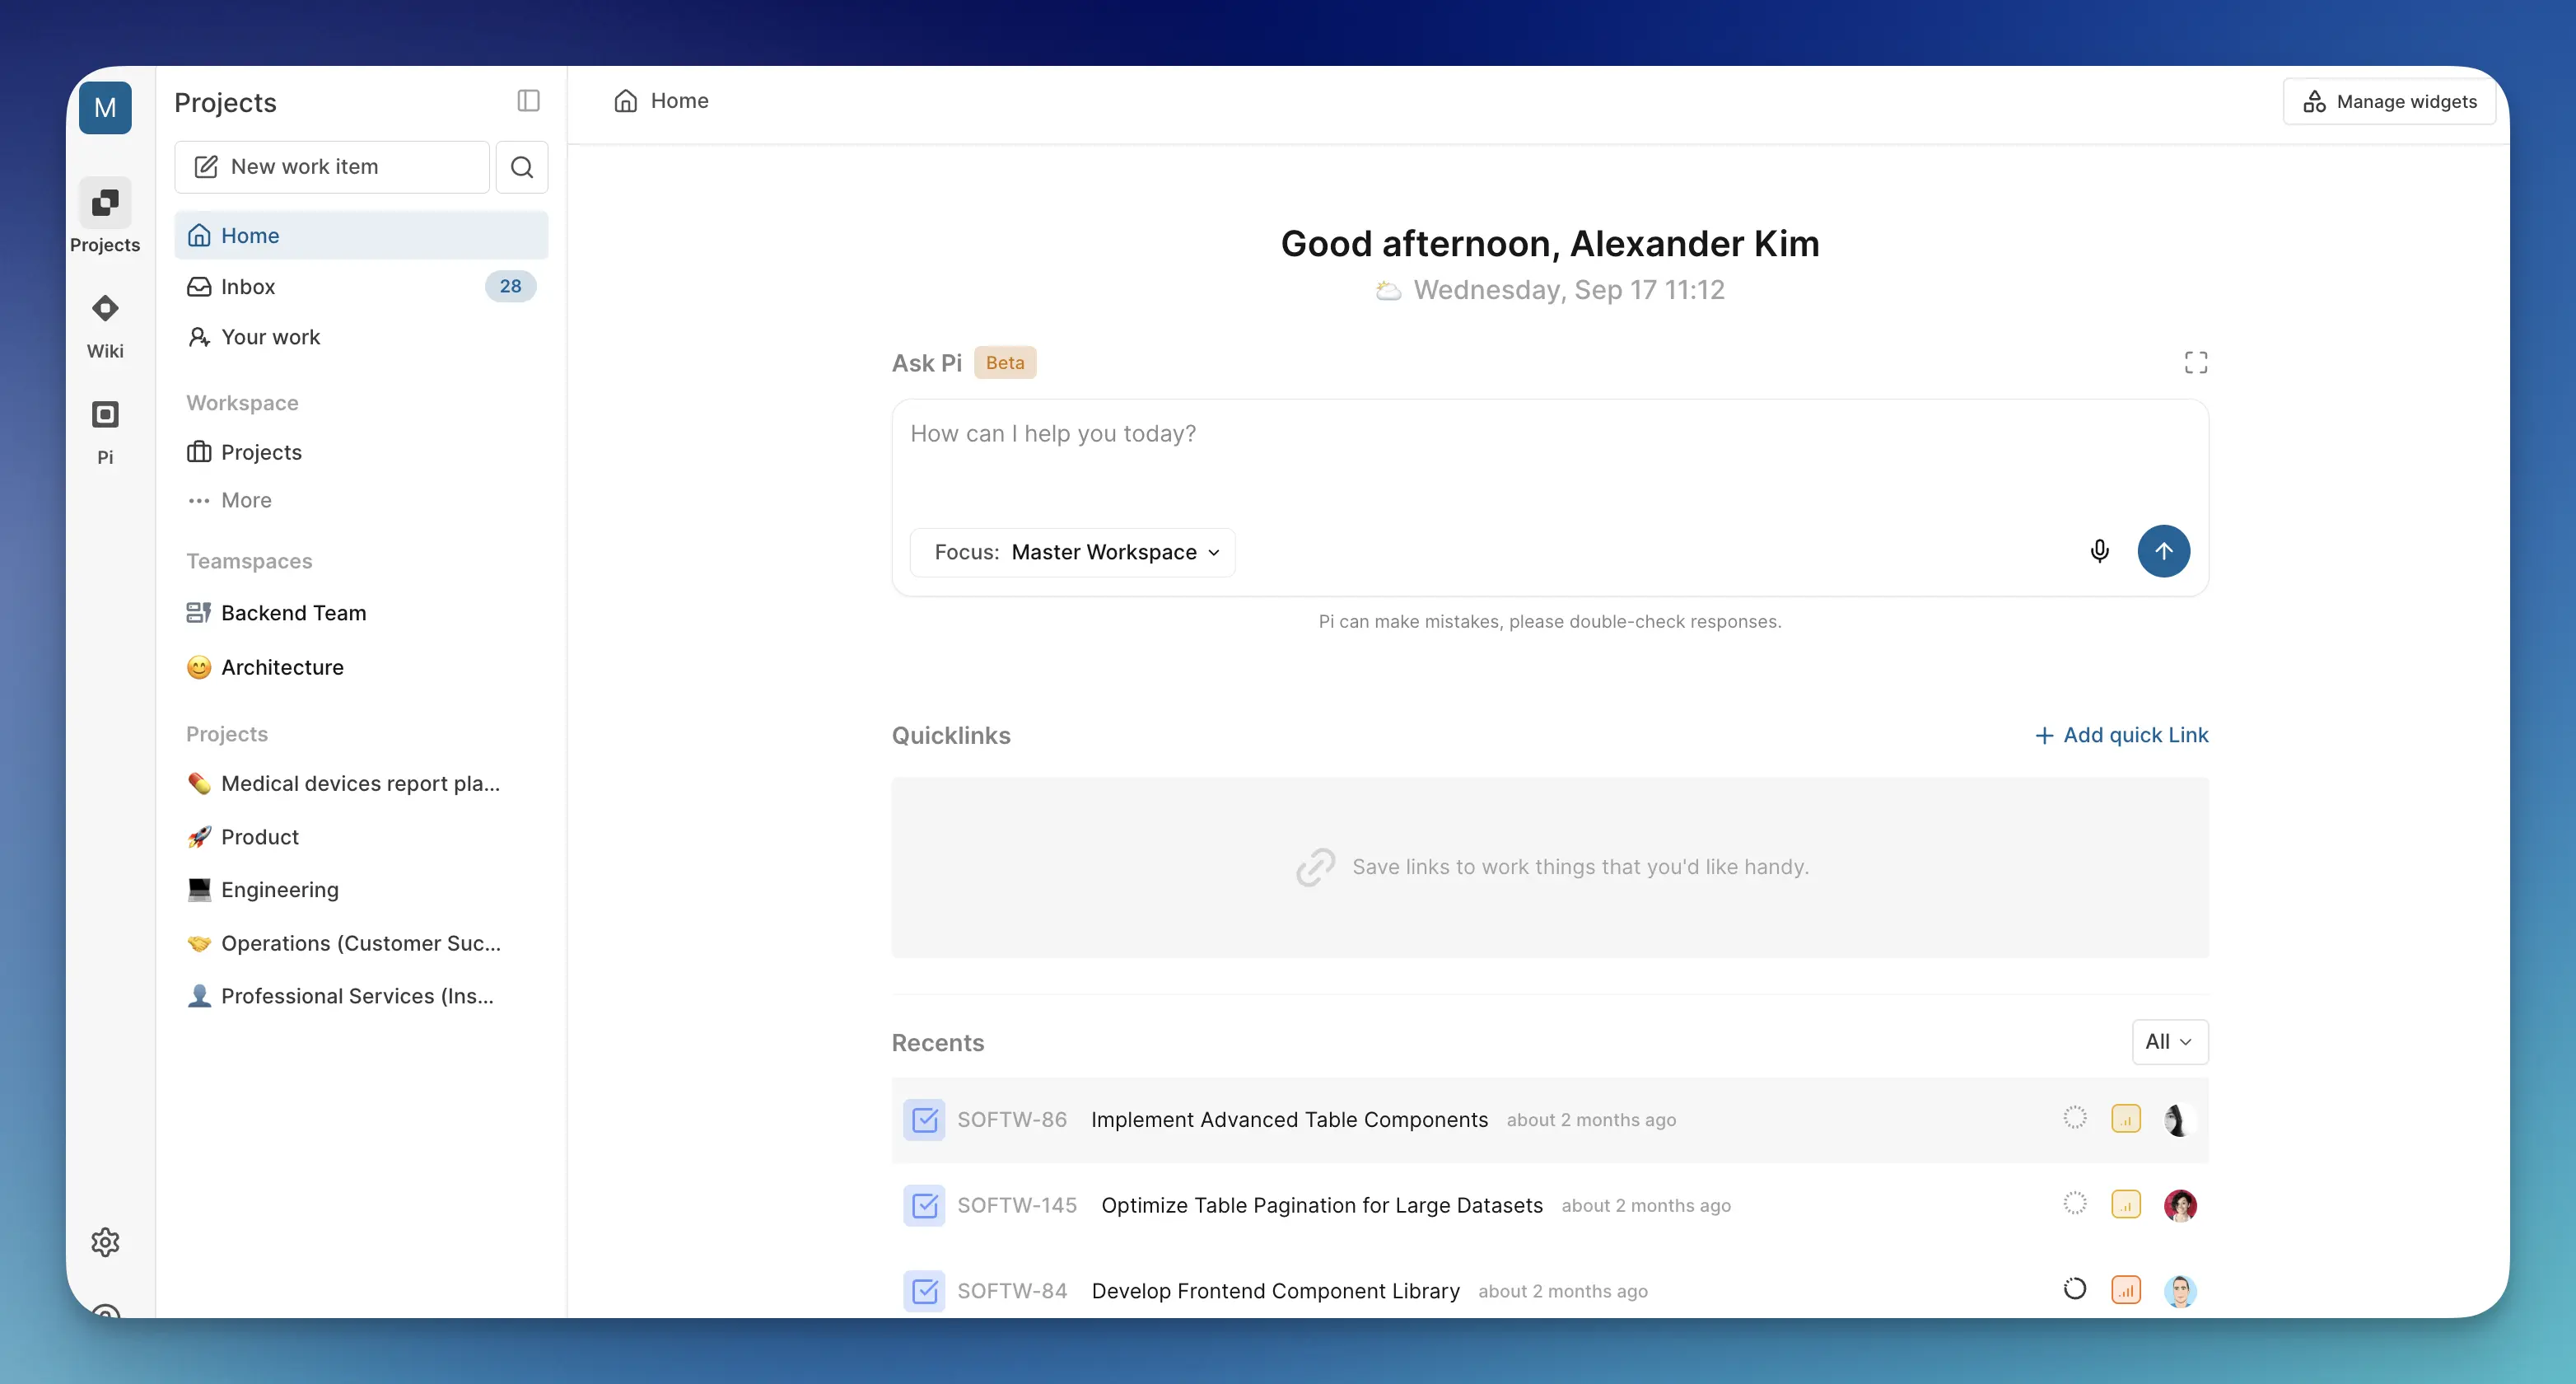Open the Wiki app icon
Screen dimensions: 2576x1384
pyautogui.click(x=105, y=308)
